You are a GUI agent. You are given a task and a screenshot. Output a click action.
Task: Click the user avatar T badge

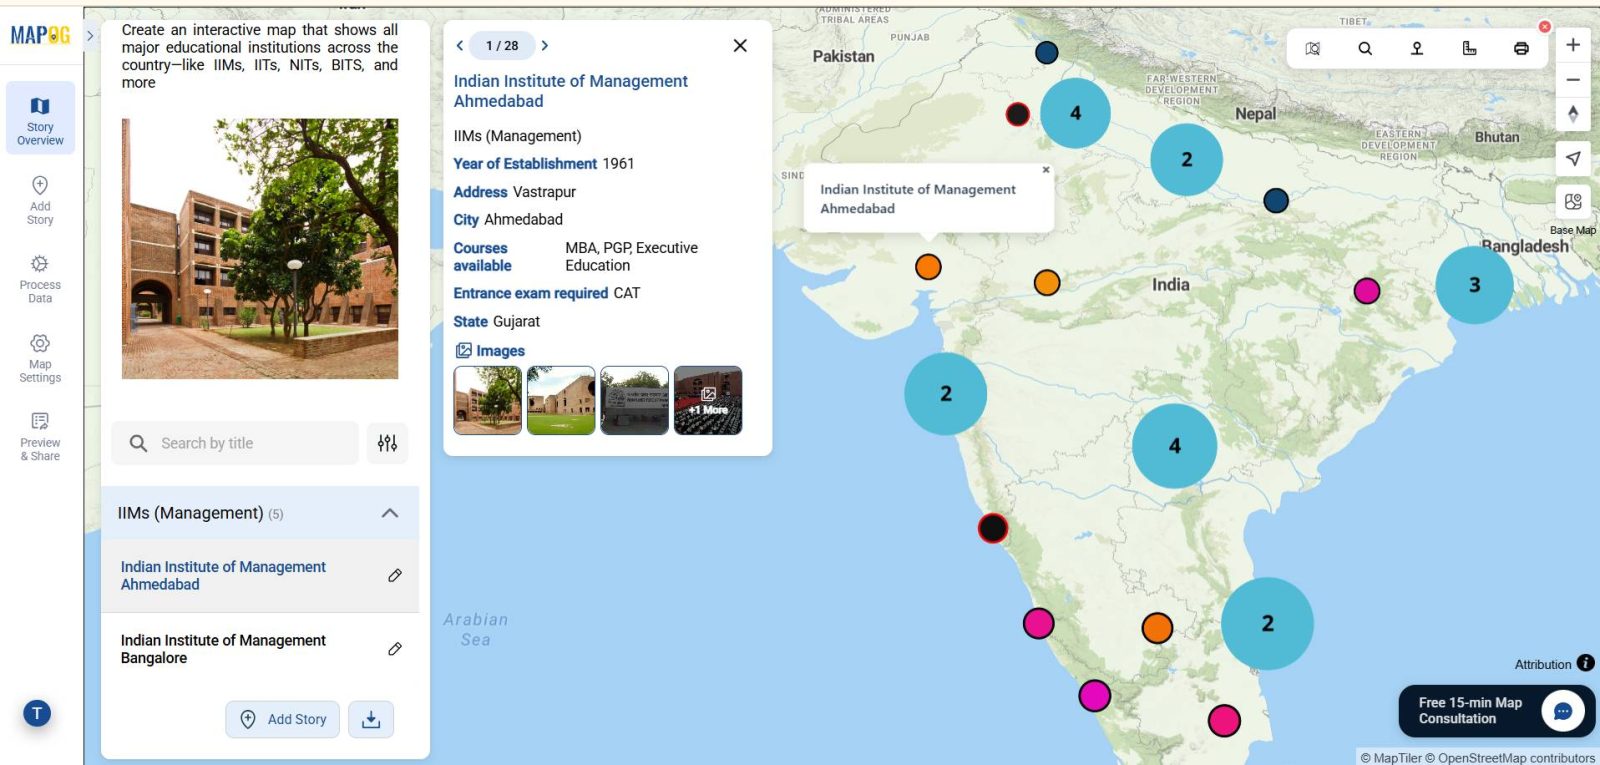point(37,713)
